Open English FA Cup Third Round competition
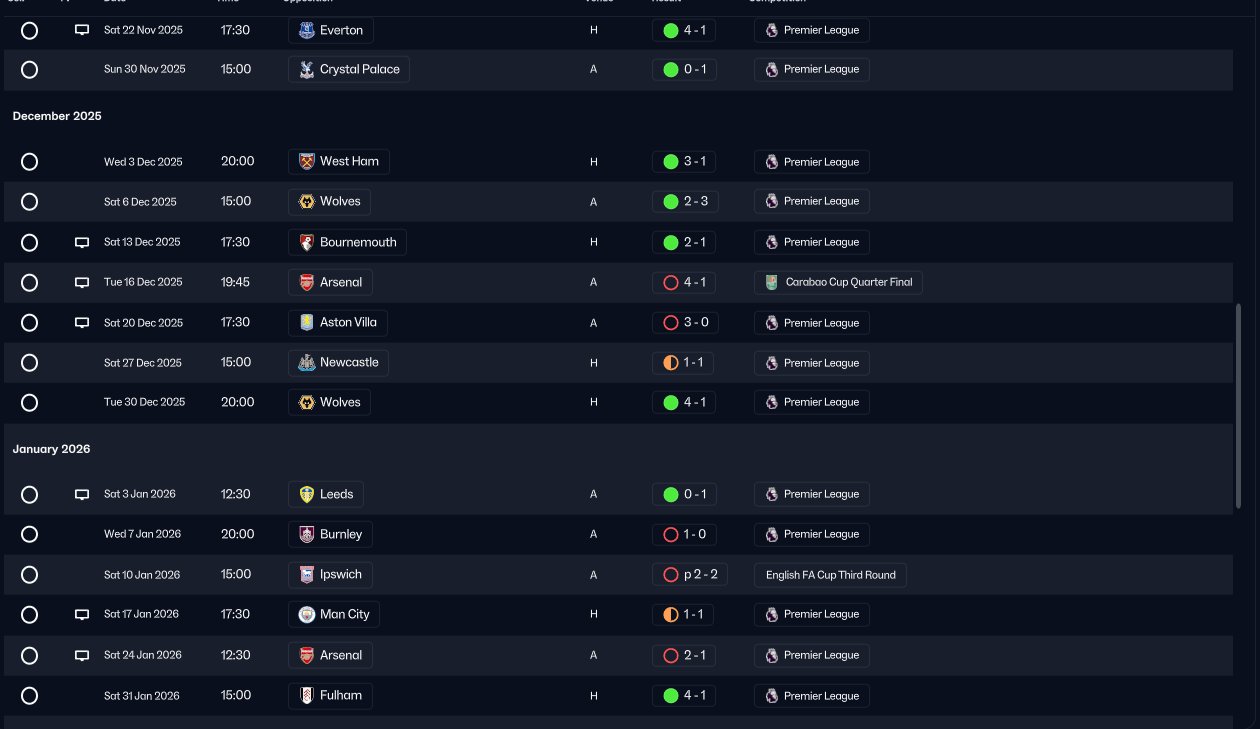 point(831,575)
